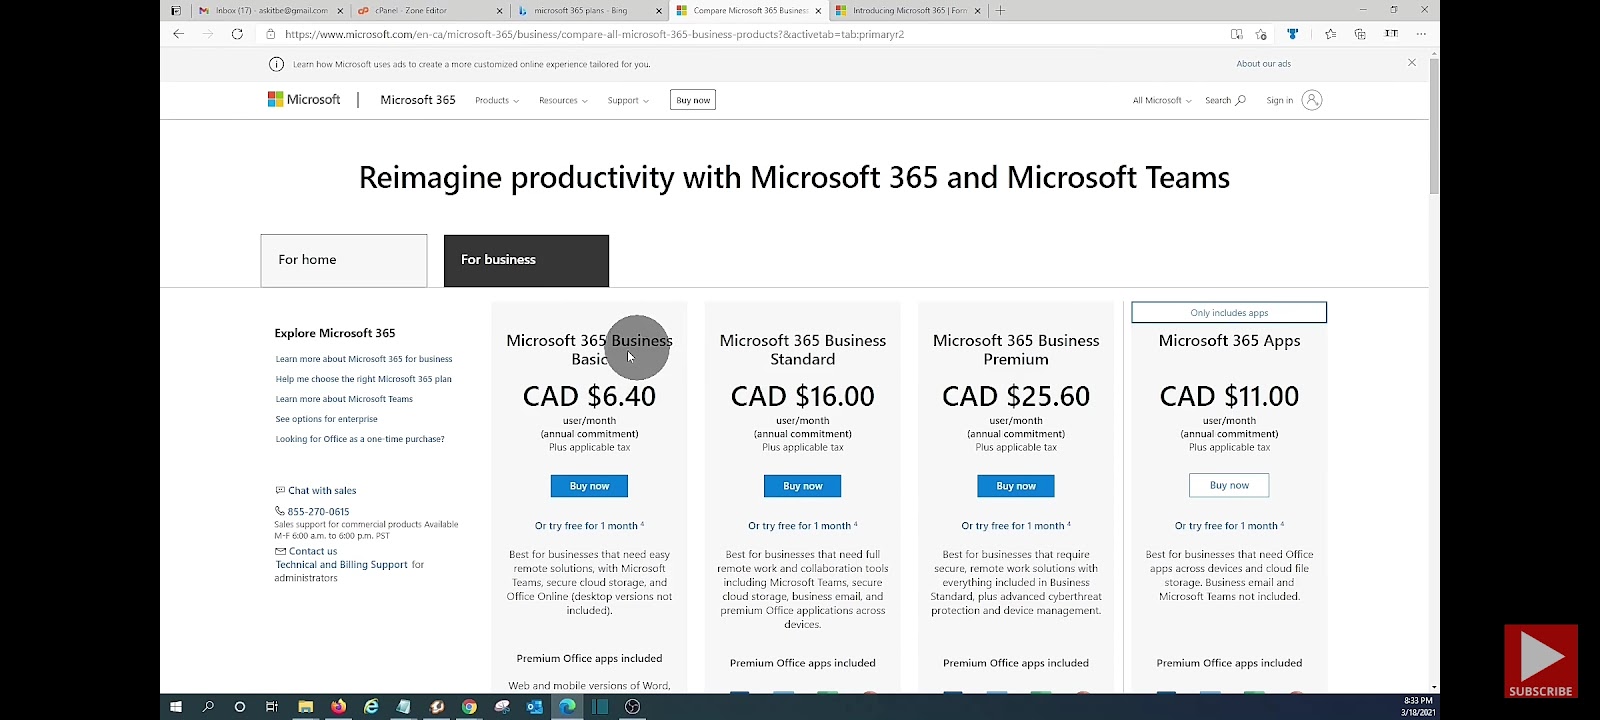The height and width of the screenshot is (720, 1600).
Task: Switch to the microsoft 365 plans Bing tab
Action: point(589,11)
